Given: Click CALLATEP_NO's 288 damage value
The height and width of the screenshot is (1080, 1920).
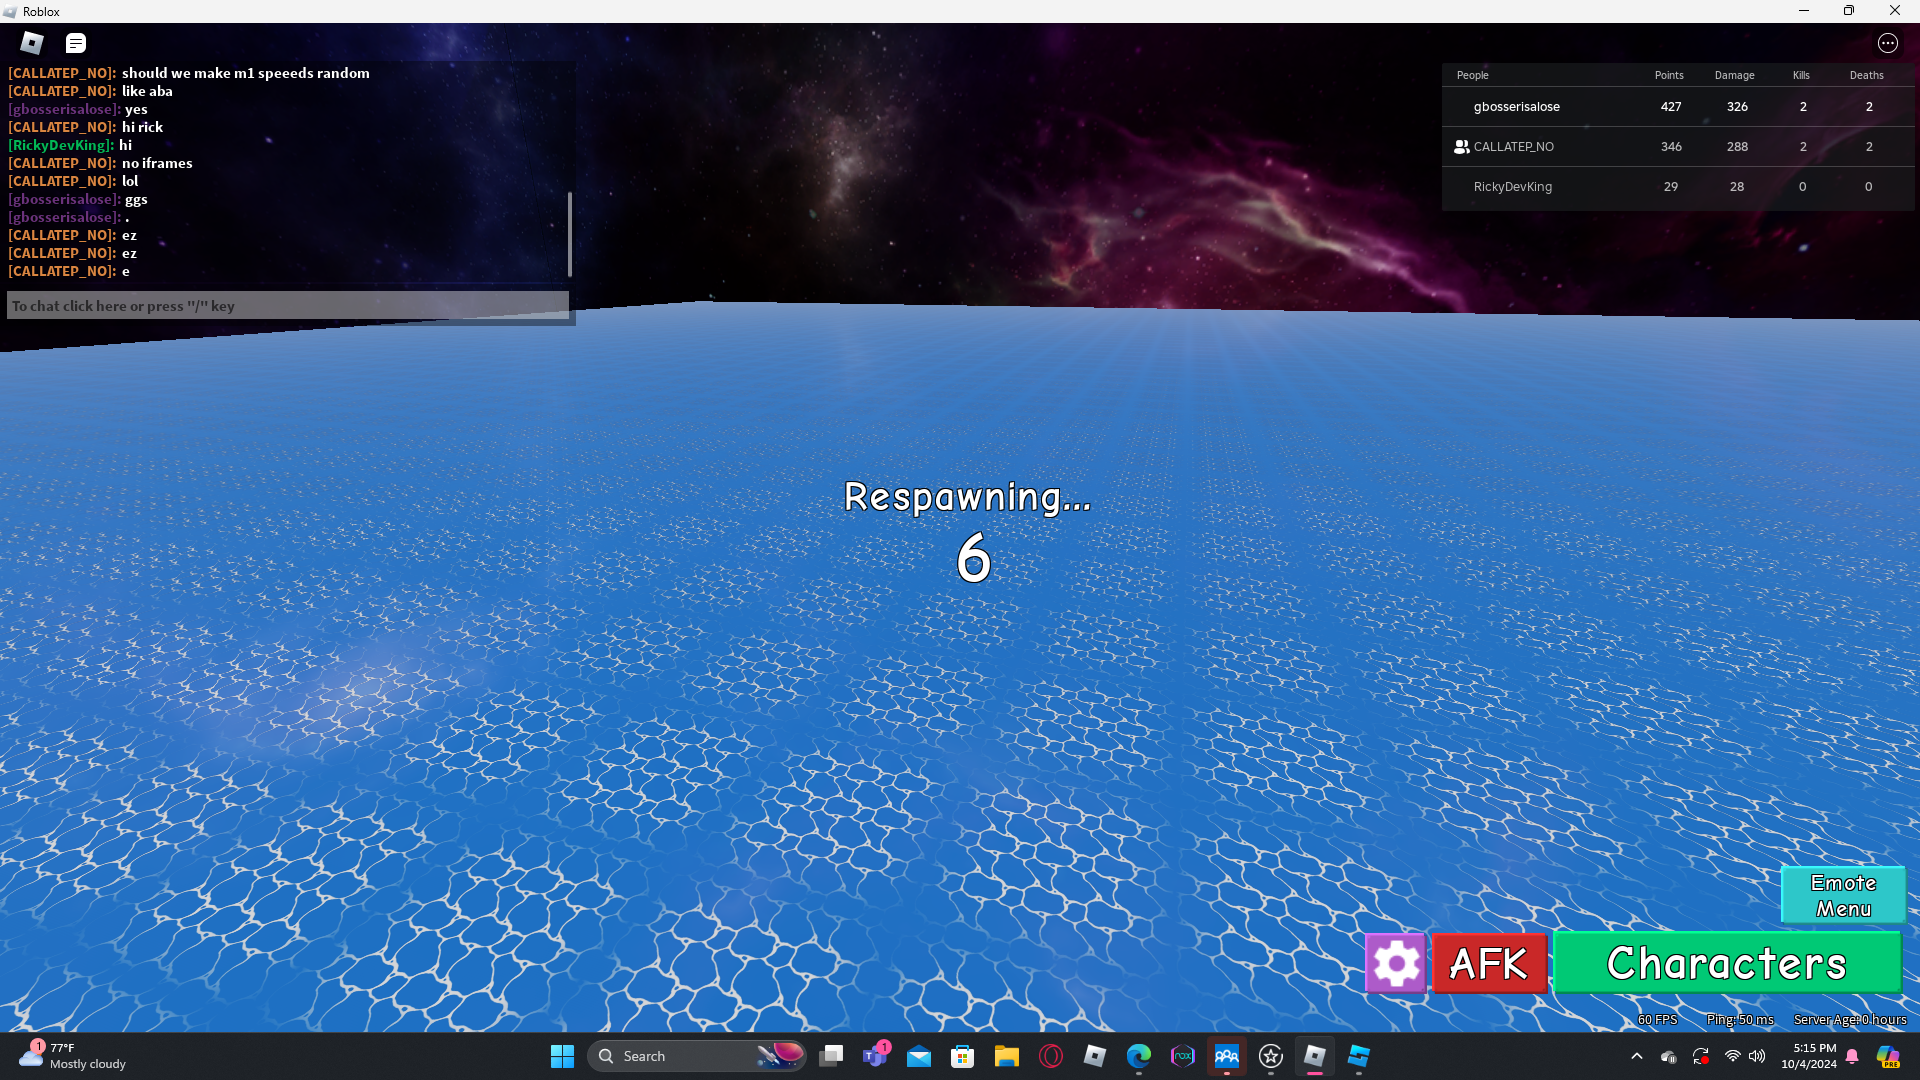Looking at the screenshot, I should point(1737,147).
